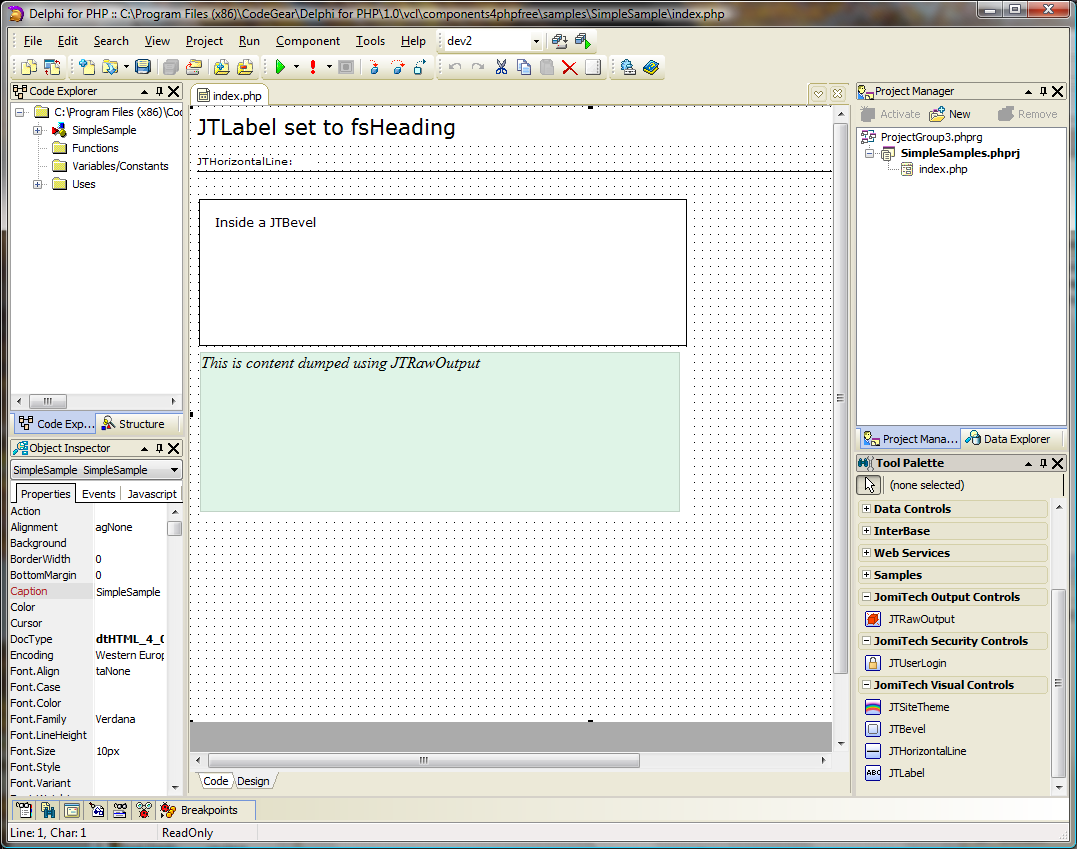The image size is (1077, 849).
Task: Expand the InterBase palette category
Action: tap(866, 531)
